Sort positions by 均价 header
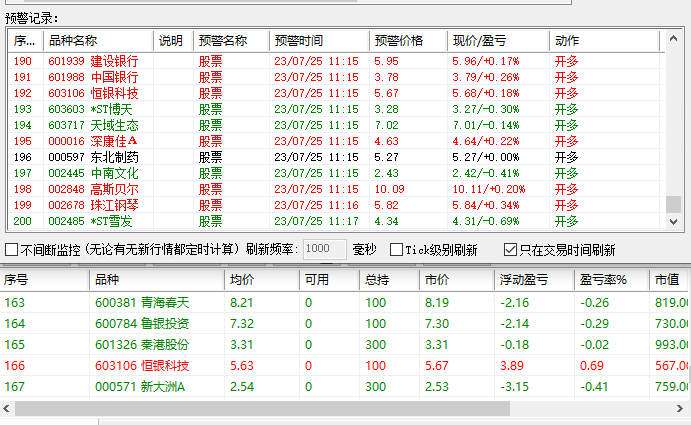 coord(262,280)
